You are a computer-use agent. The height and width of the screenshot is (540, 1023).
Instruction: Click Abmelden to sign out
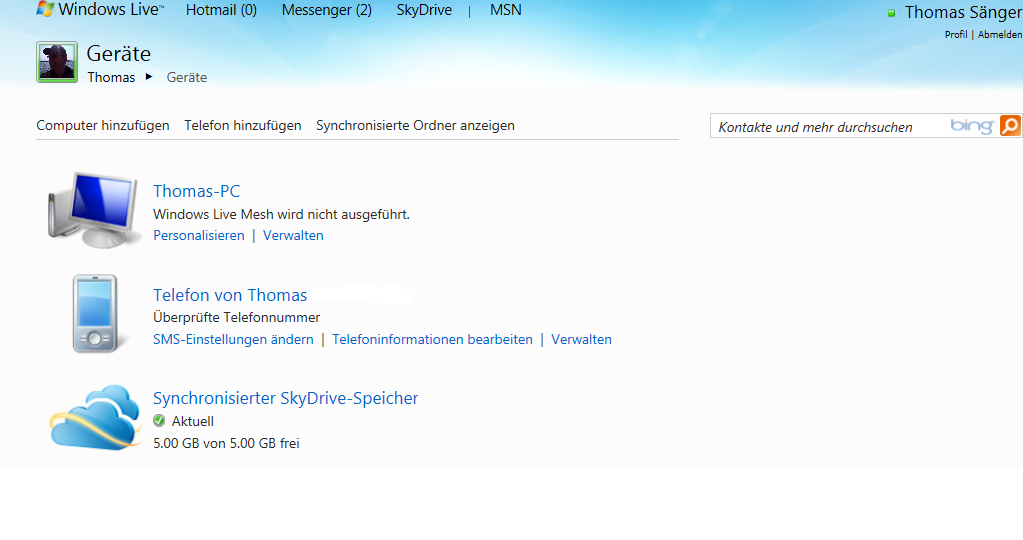[1000, 35]
